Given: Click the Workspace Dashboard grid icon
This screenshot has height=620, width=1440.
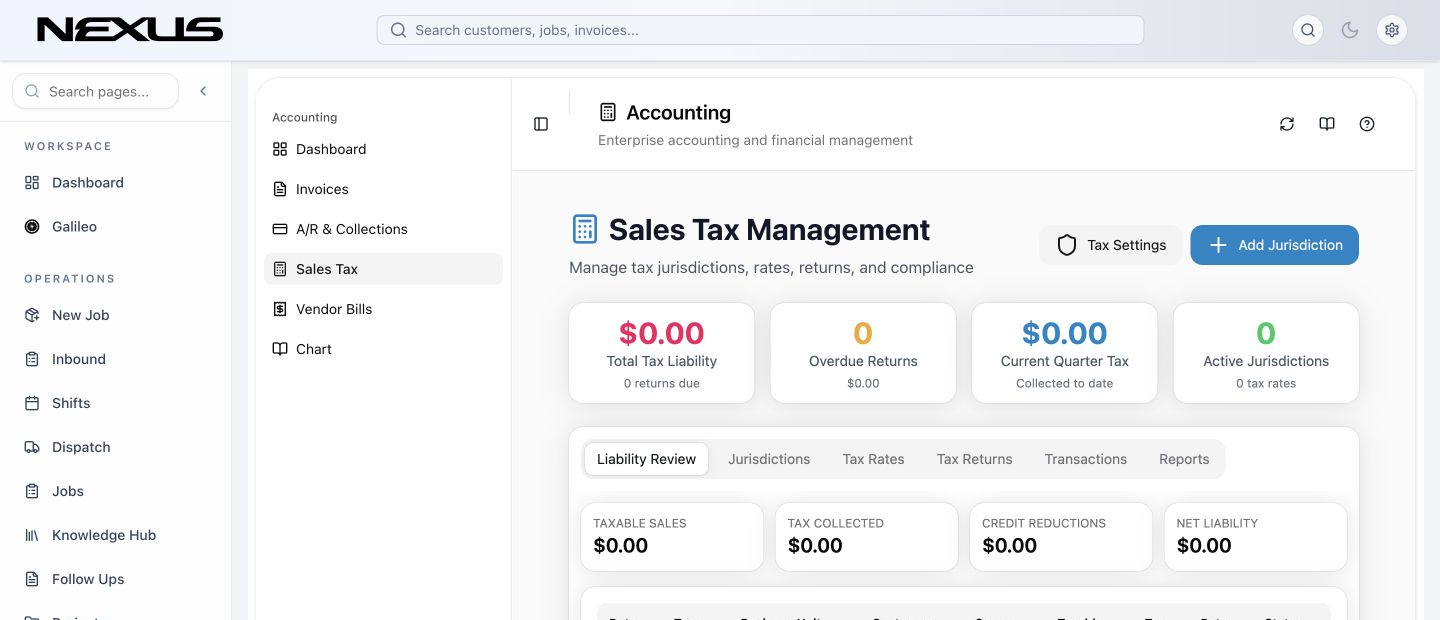Looking at the screenshot, I should [32, 183].
